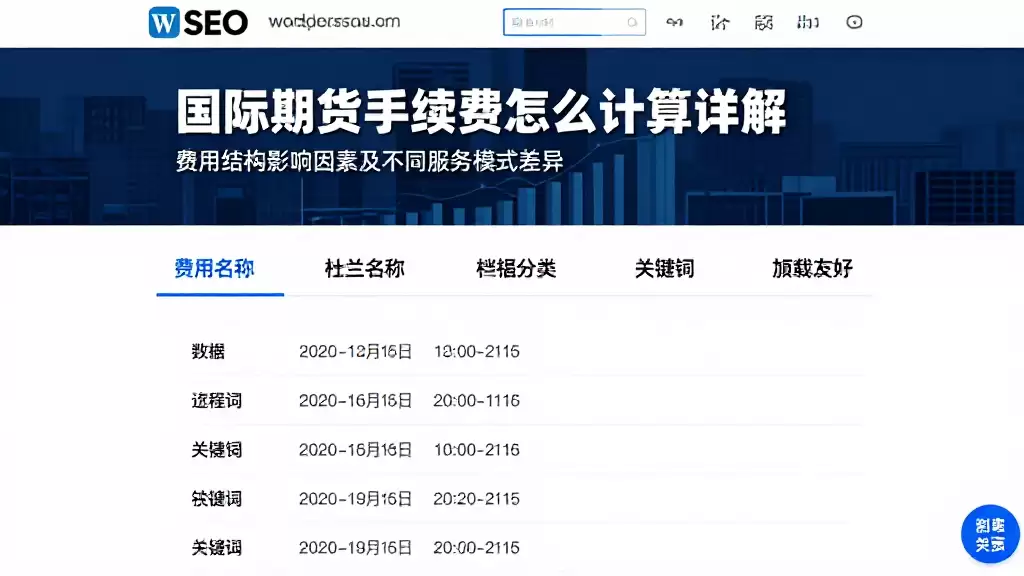Click the 流程词 row label
This screenshot has height=576, width=1024.
point(217,400)
